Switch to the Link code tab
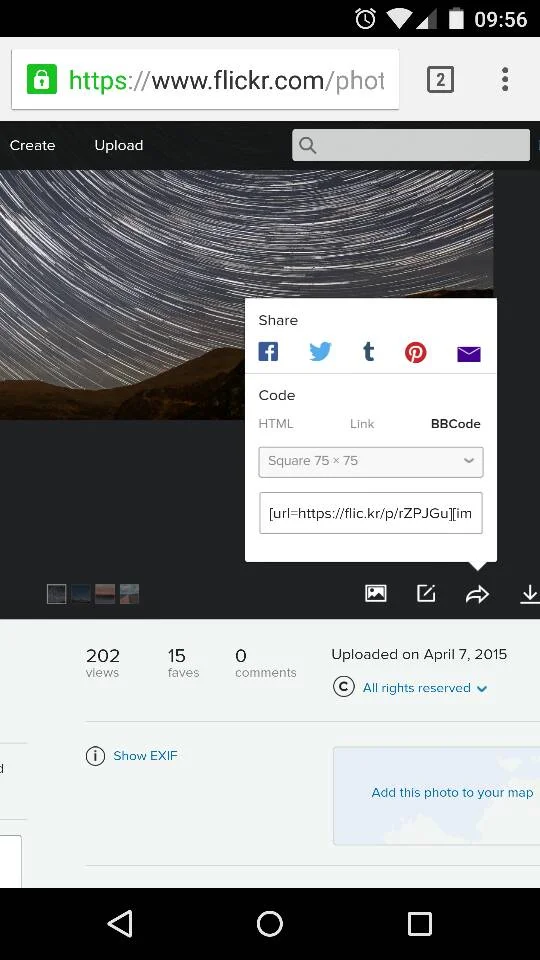The width and height of the screenshot is (540, 960). coord(362,424)
